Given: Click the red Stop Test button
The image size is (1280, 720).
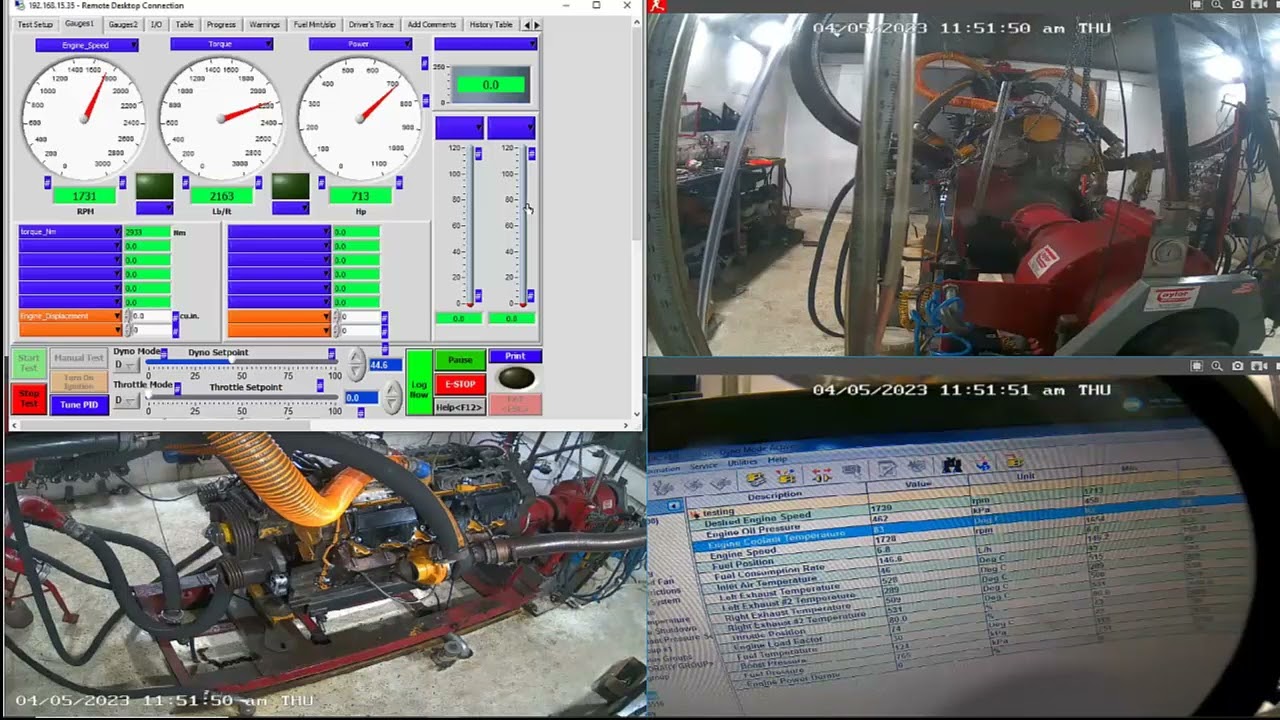Looking at the screenshot, I should [x=28, y=399].
